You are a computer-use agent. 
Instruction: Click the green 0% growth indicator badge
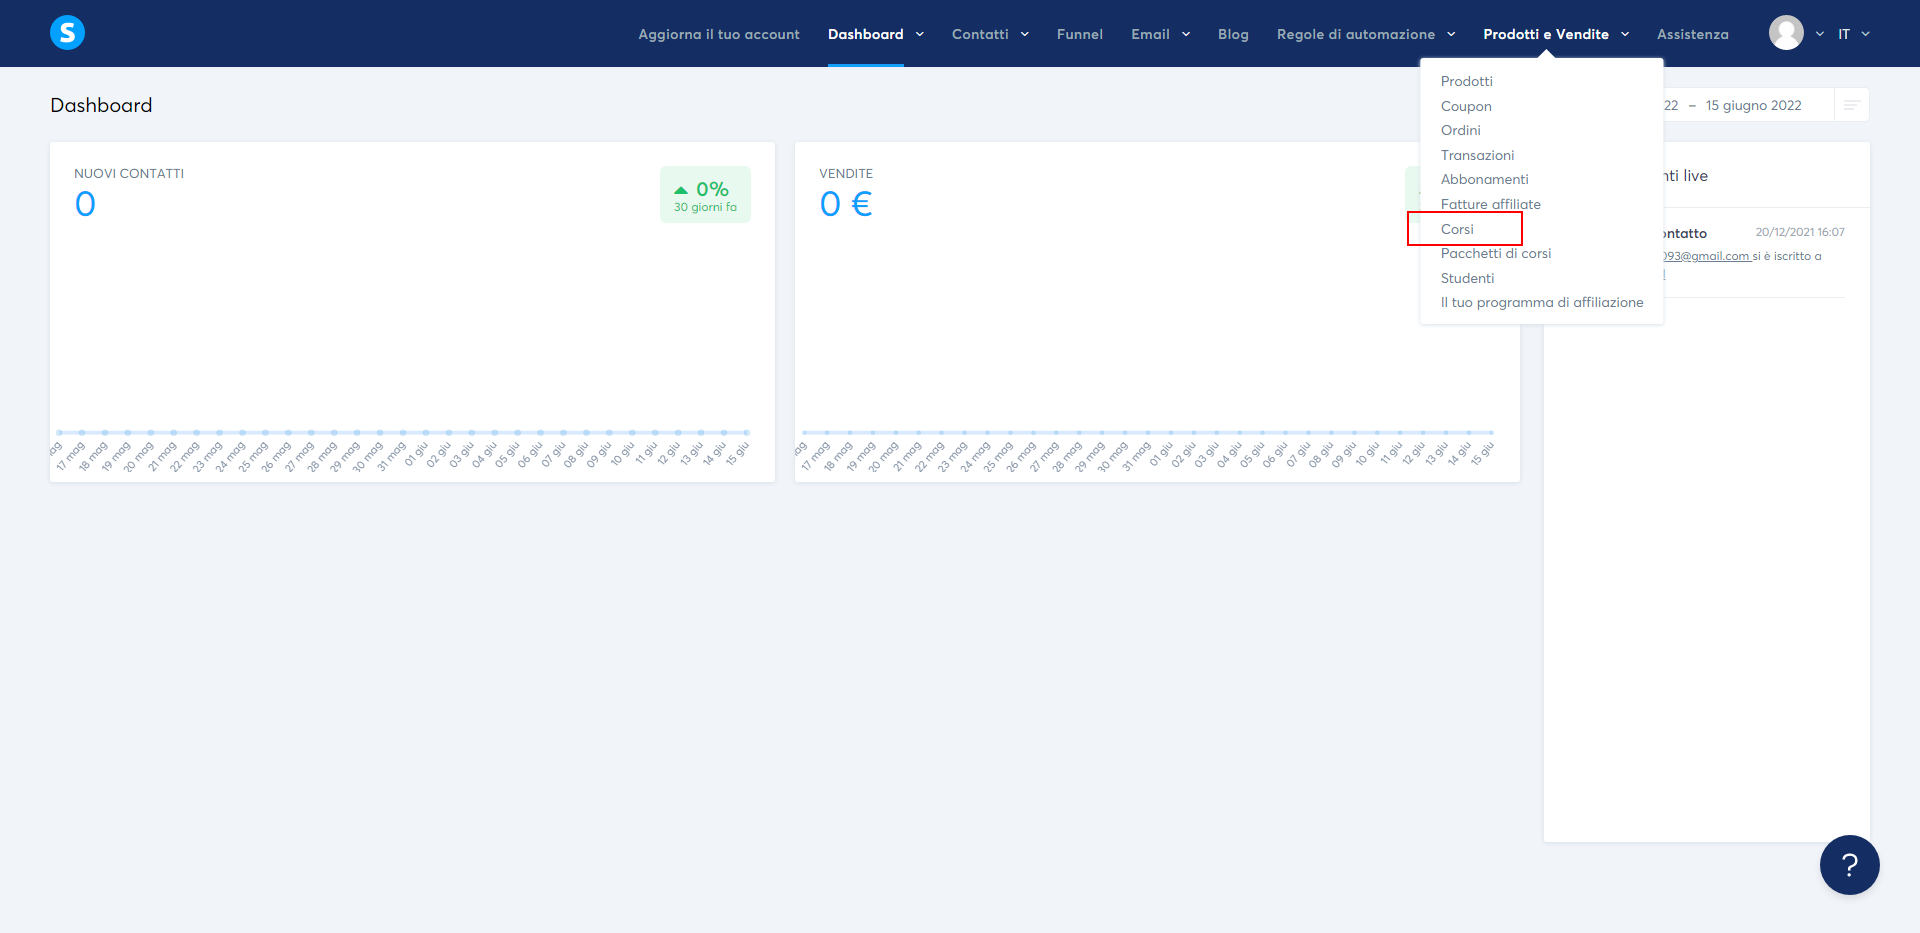coord(705,194)
